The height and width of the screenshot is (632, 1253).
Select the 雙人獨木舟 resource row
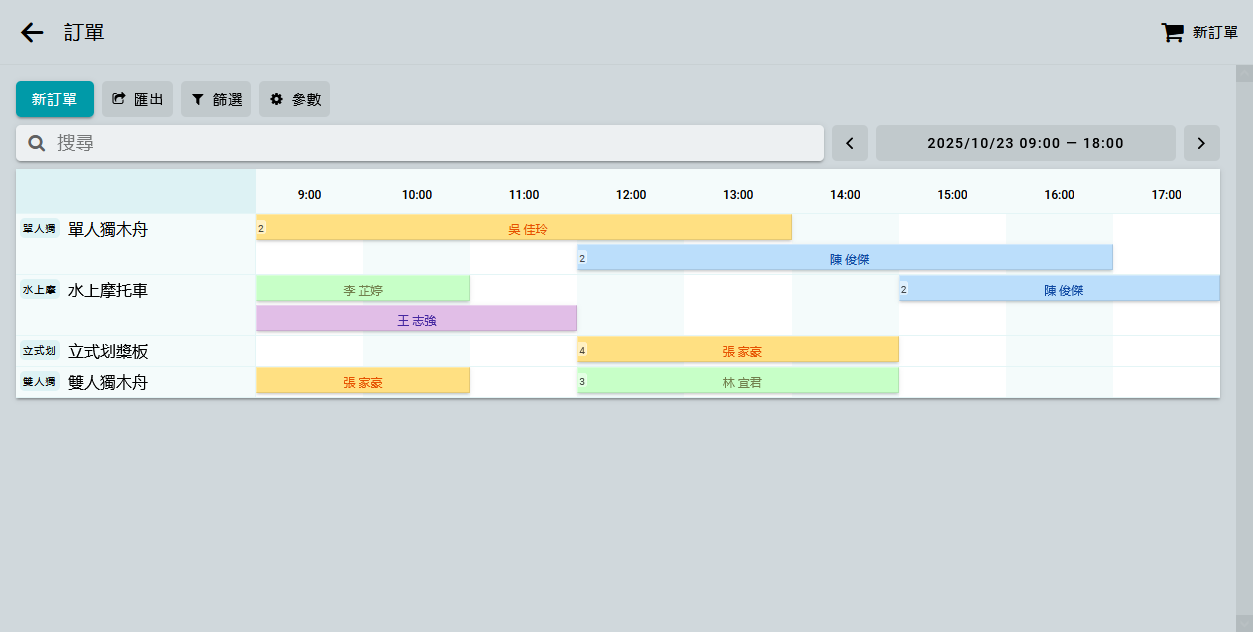(x=108, y=382)
